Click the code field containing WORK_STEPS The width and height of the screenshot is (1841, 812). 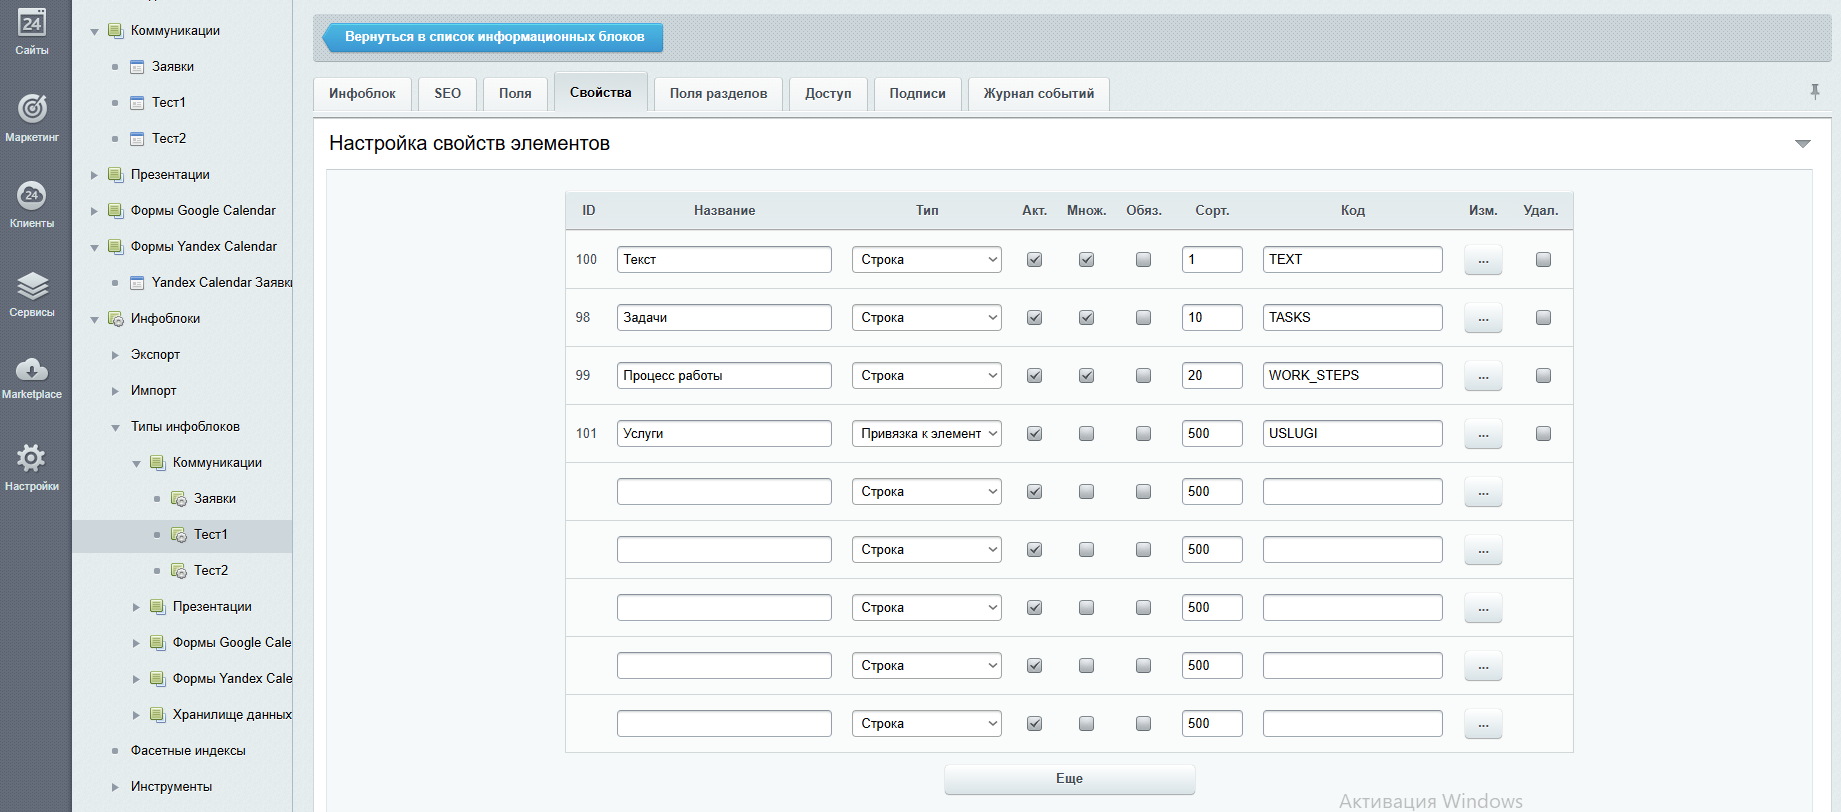(x=1352, y=376)
